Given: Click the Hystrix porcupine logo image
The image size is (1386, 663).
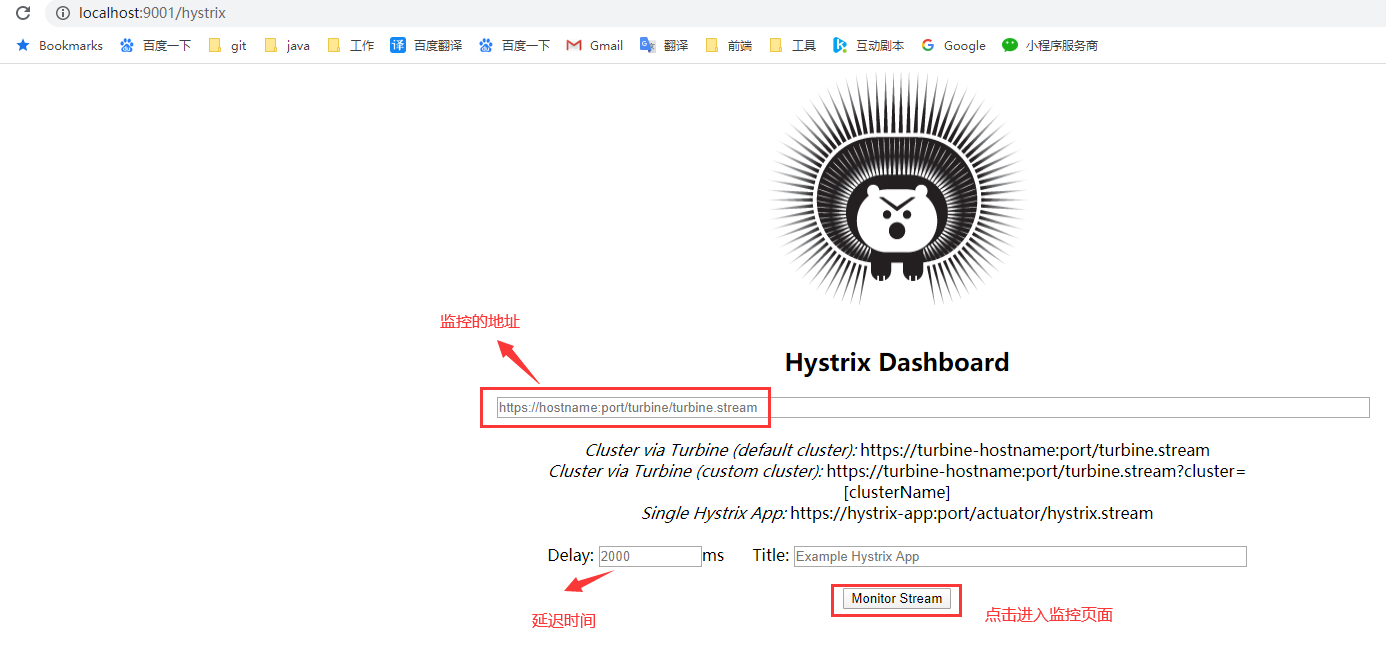Looking at the screenshot, I should point(897,189).
